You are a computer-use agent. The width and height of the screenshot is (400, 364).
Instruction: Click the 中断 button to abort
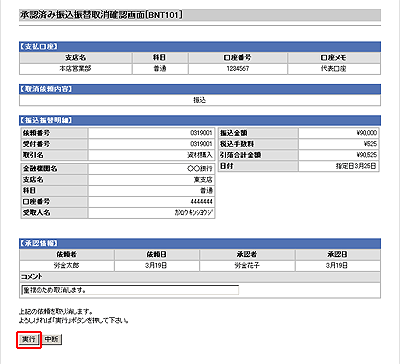click(x=52, y=339)
